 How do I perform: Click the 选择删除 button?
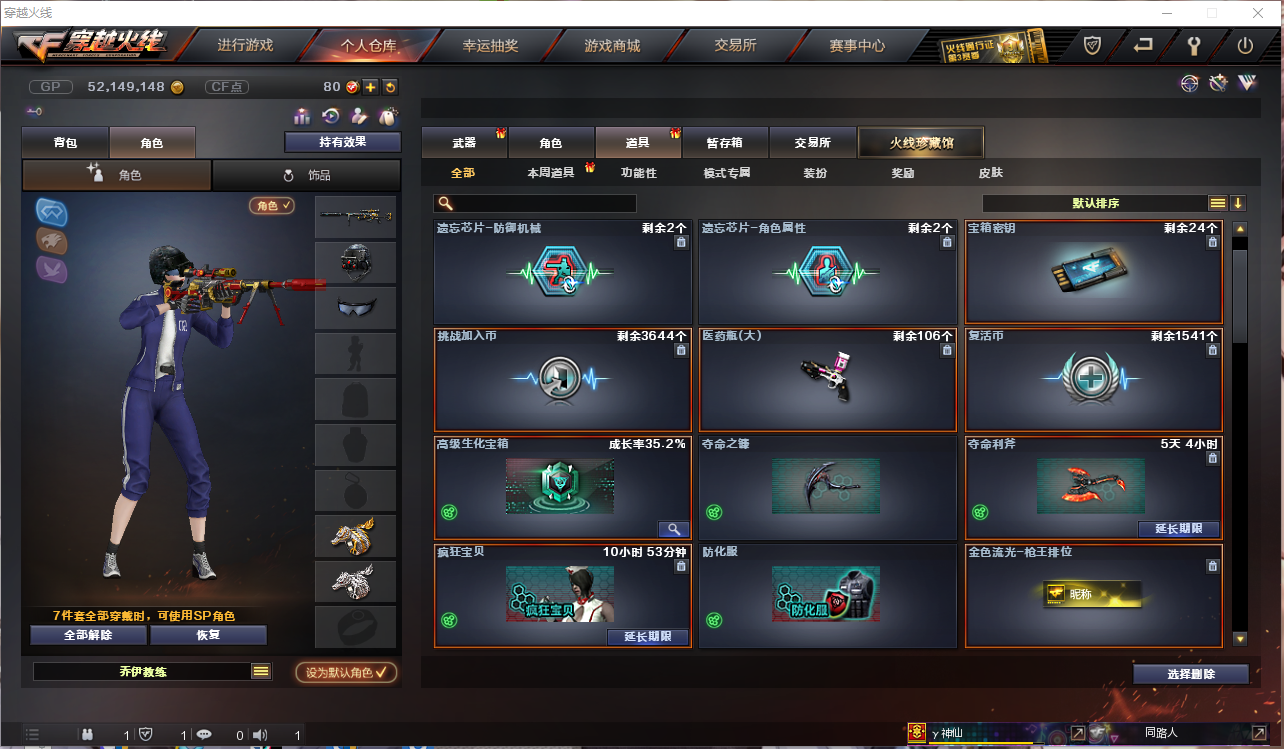pos(1191,674)
